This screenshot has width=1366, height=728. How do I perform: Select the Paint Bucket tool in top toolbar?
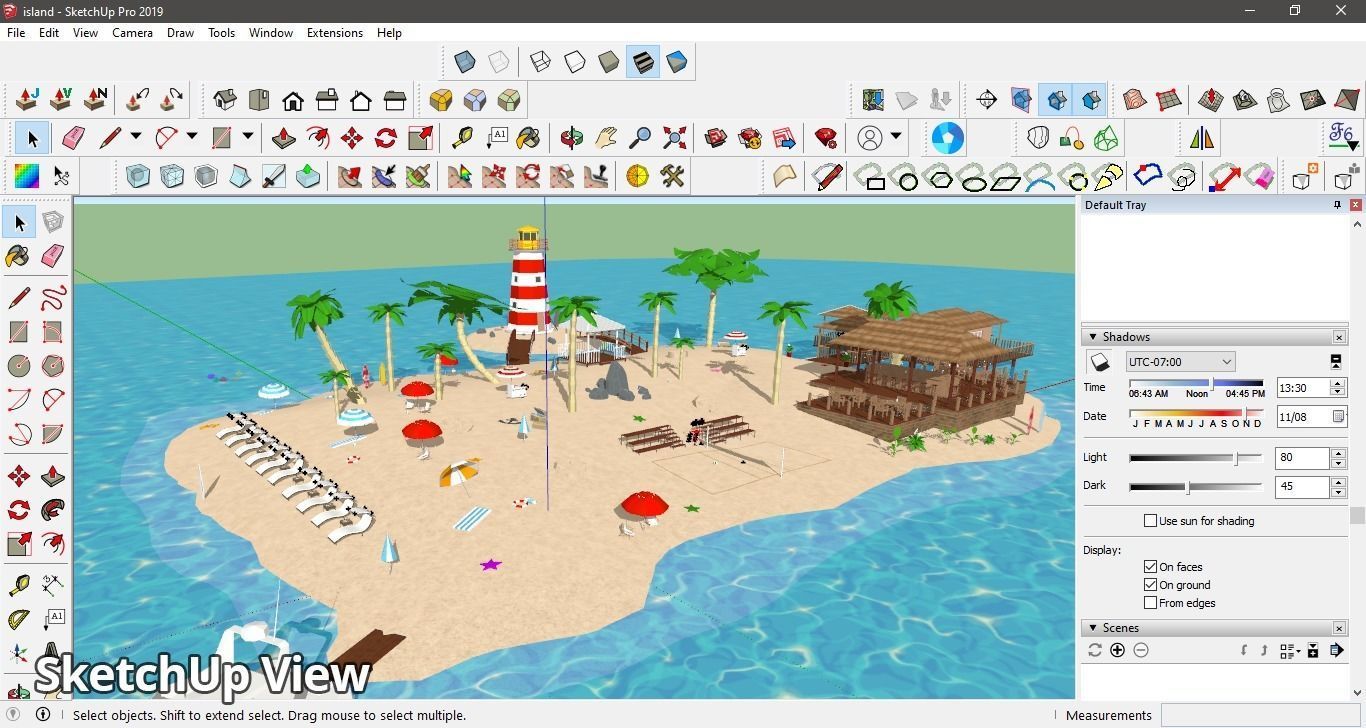click(528, 137)
